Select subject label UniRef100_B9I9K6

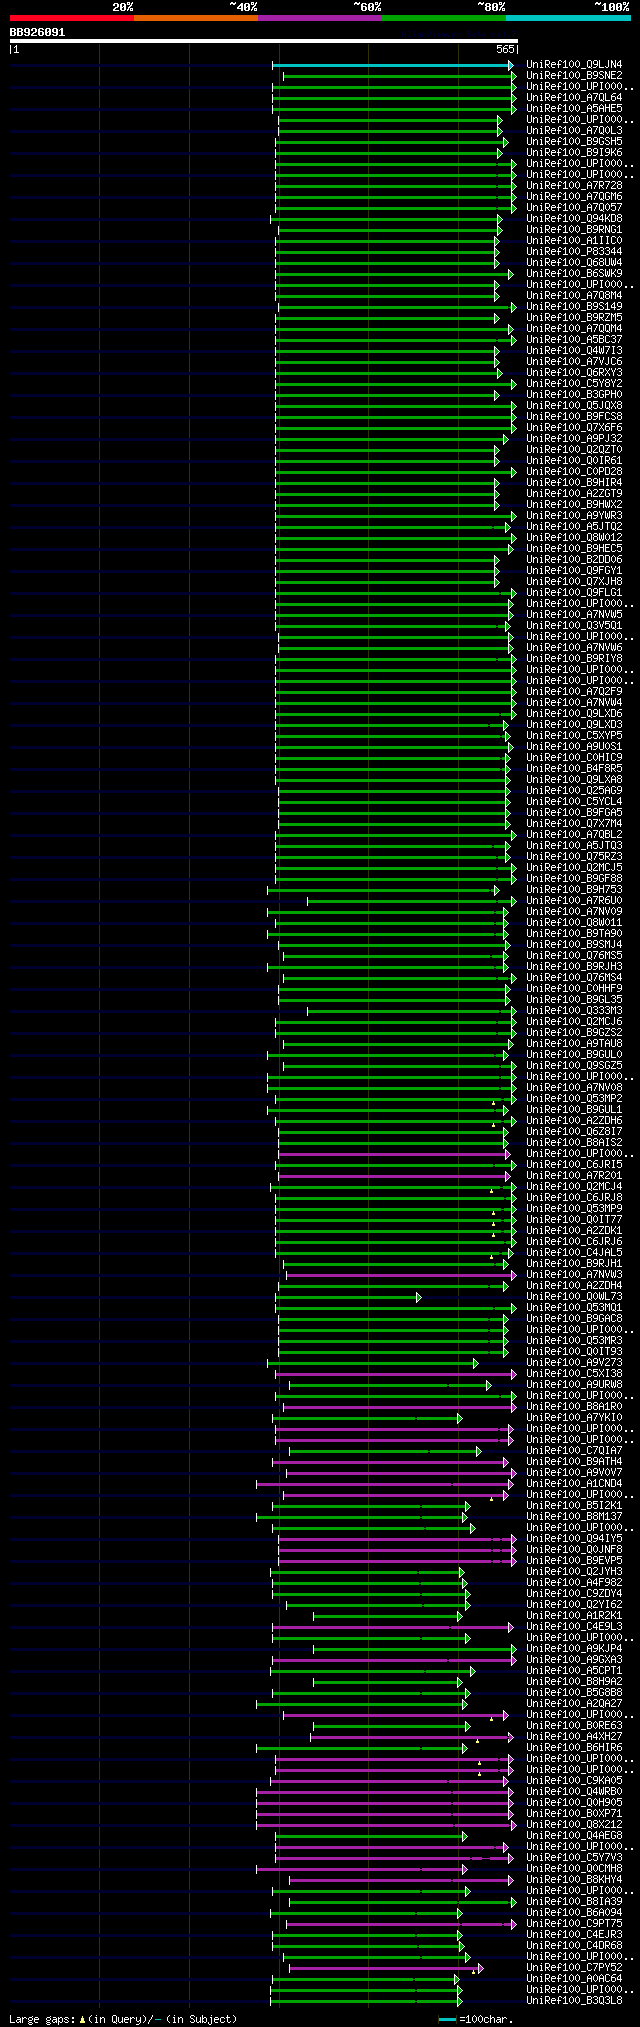[x=574, y=153]
